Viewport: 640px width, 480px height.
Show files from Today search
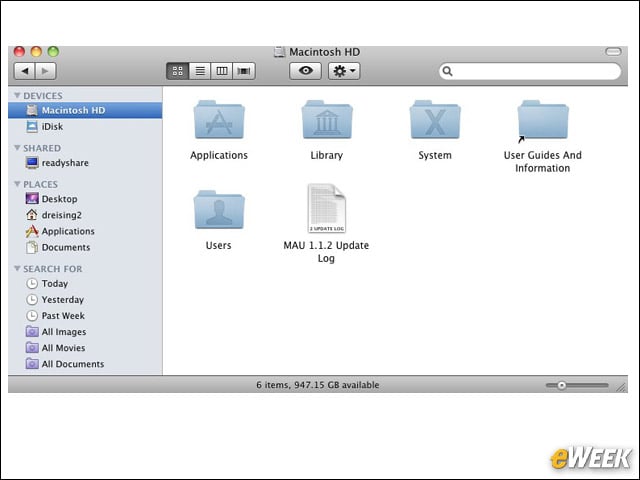[x=85, y=283]
